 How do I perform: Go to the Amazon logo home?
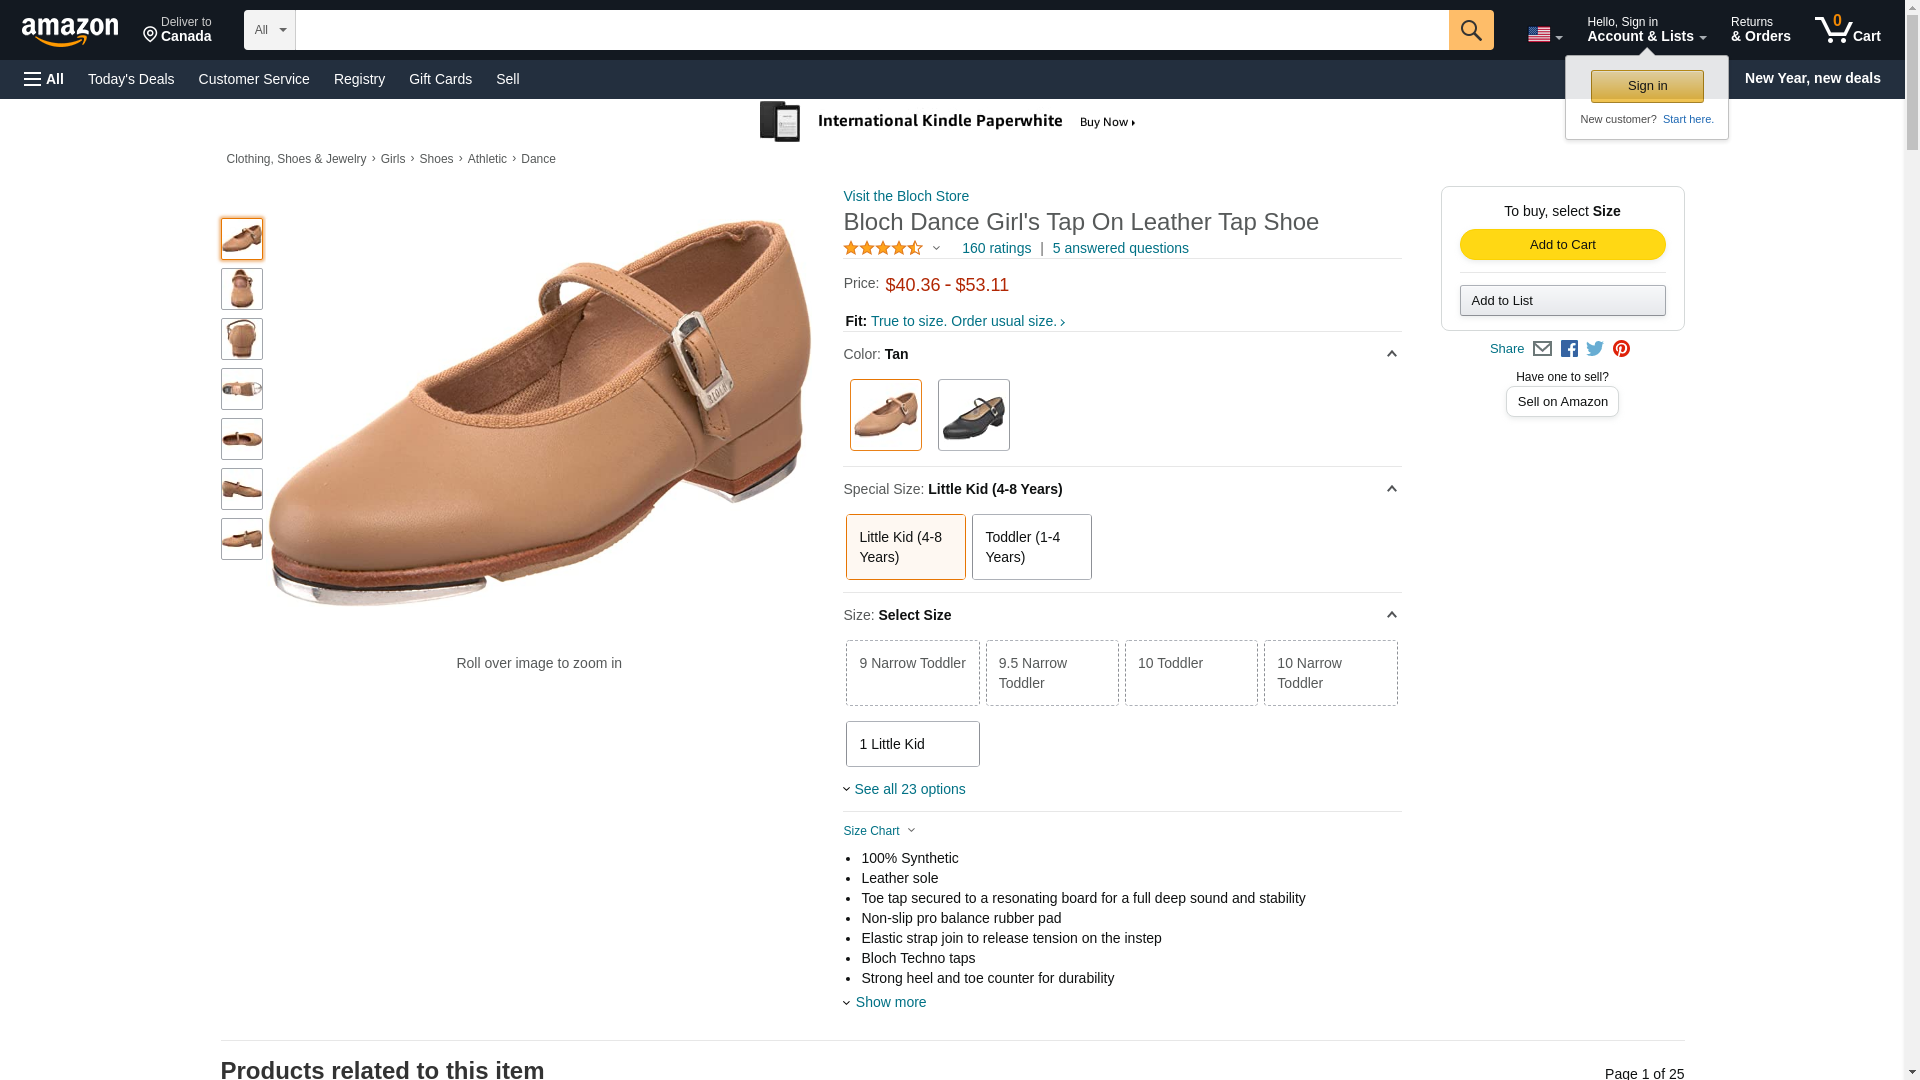[70, 31]
